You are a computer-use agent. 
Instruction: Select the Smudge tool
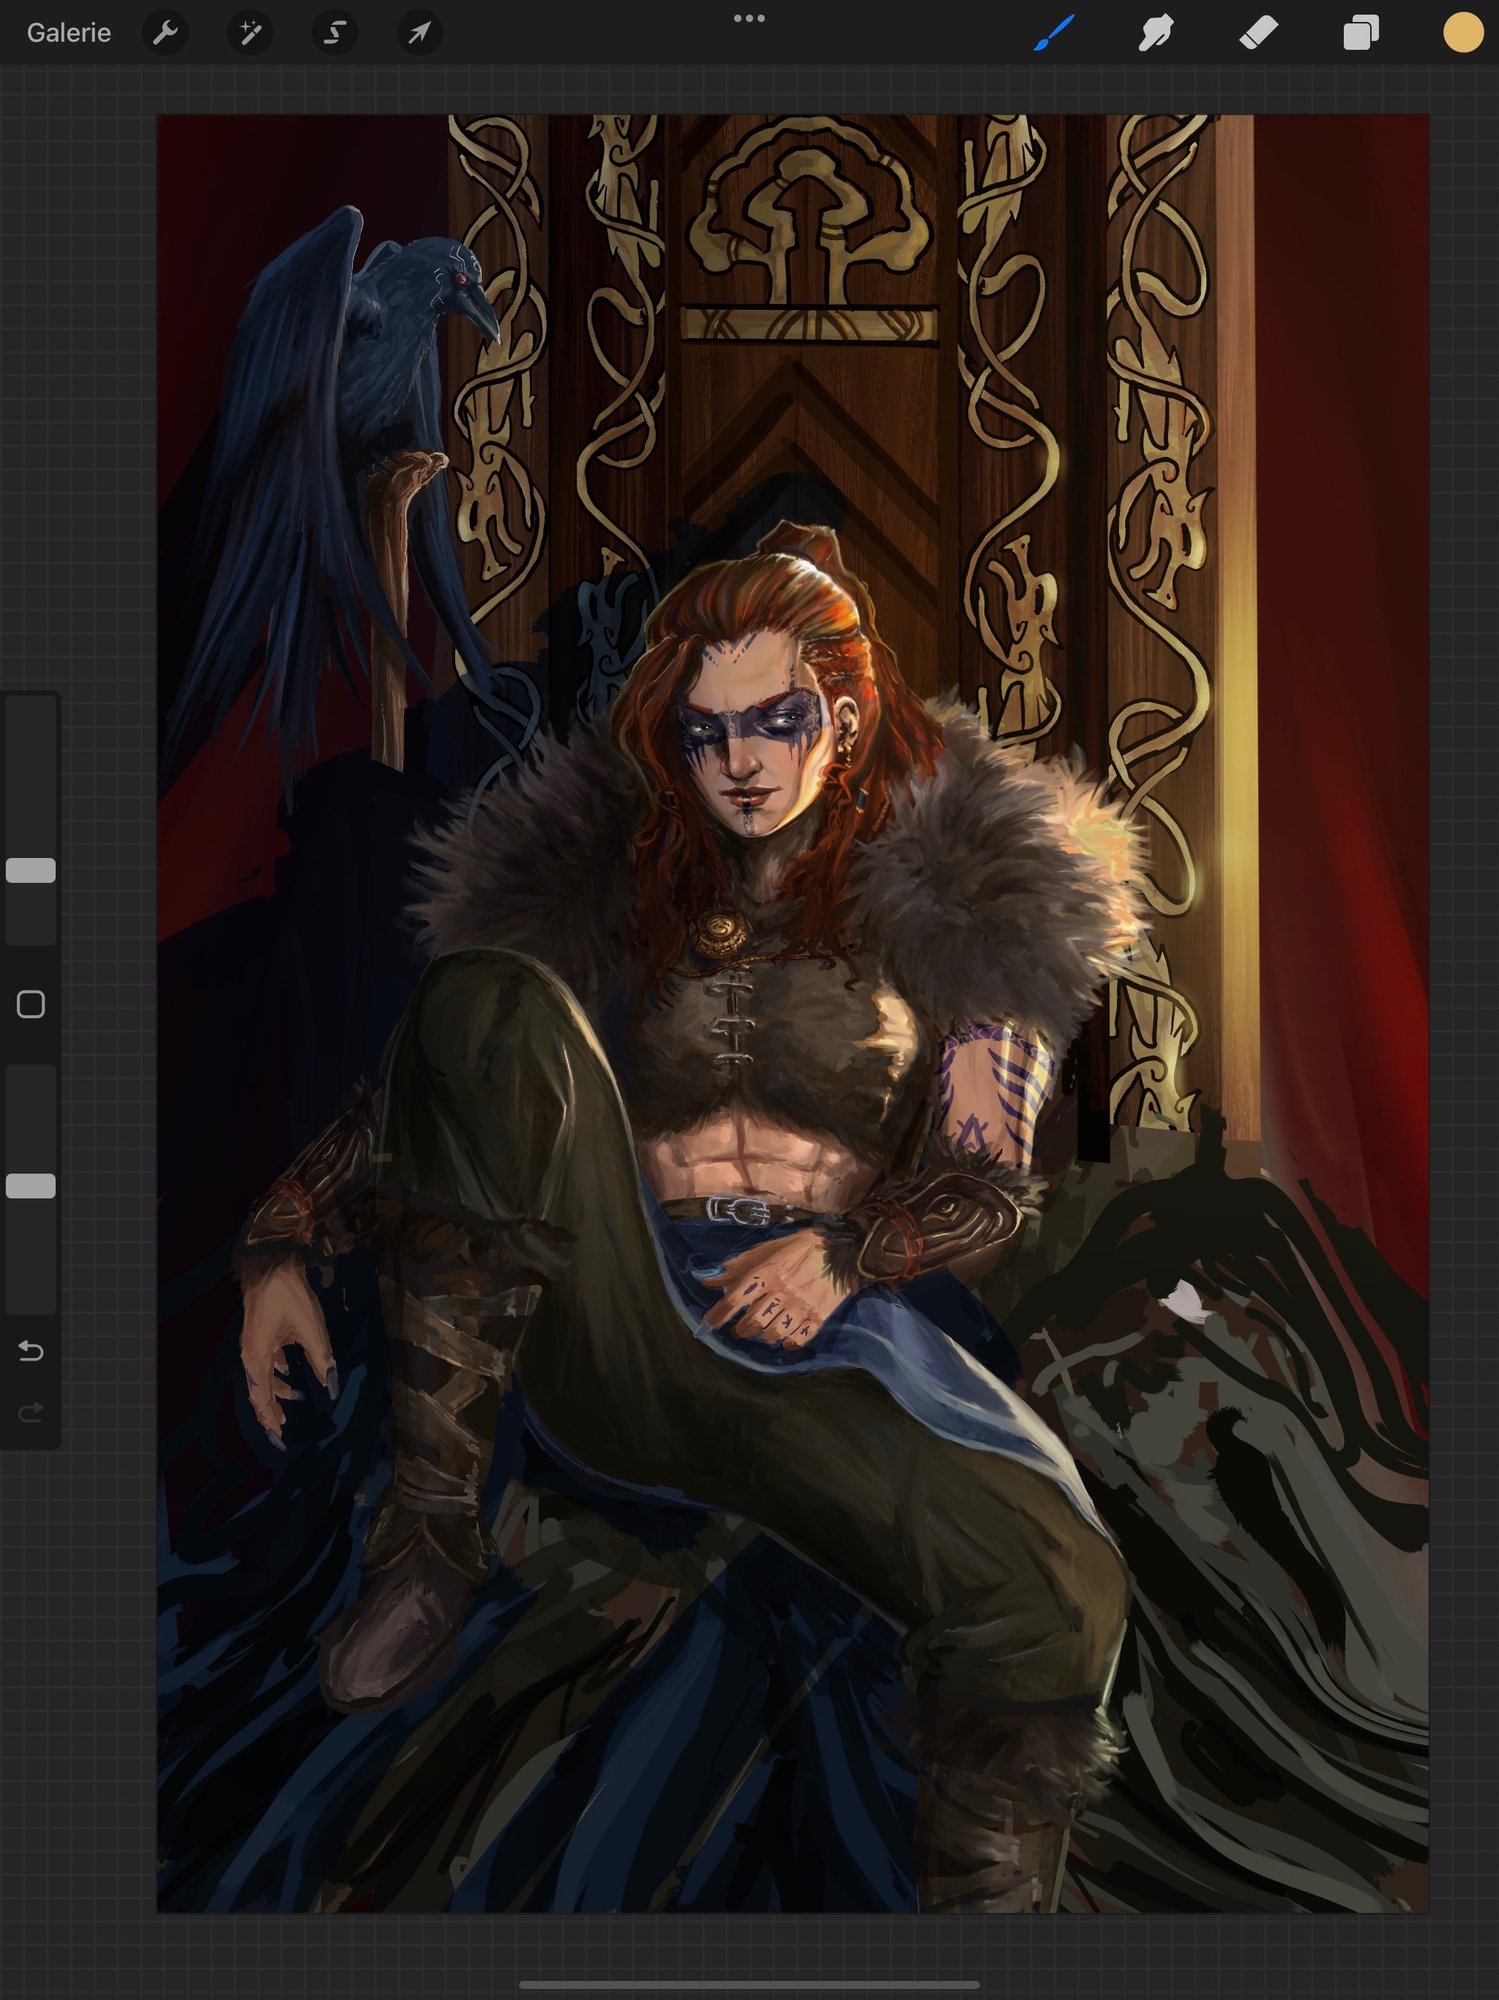point(1156,33)
